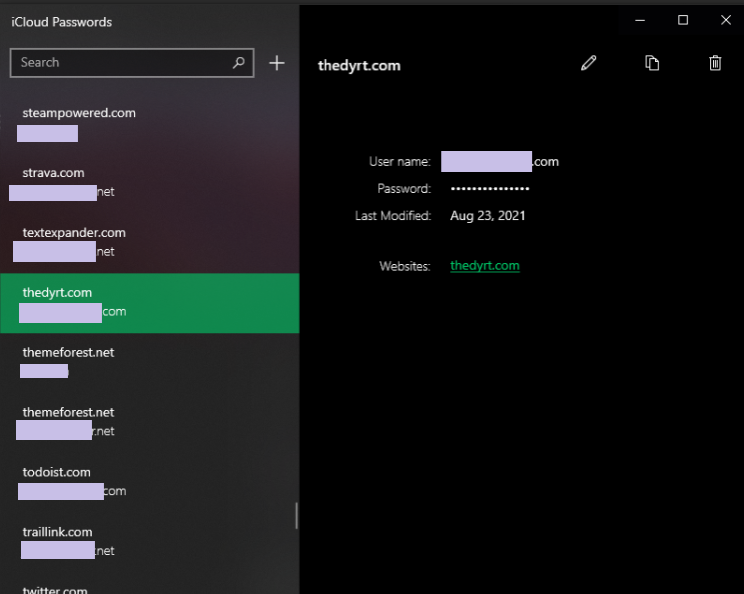Click the masked password dots

point(490,189)
